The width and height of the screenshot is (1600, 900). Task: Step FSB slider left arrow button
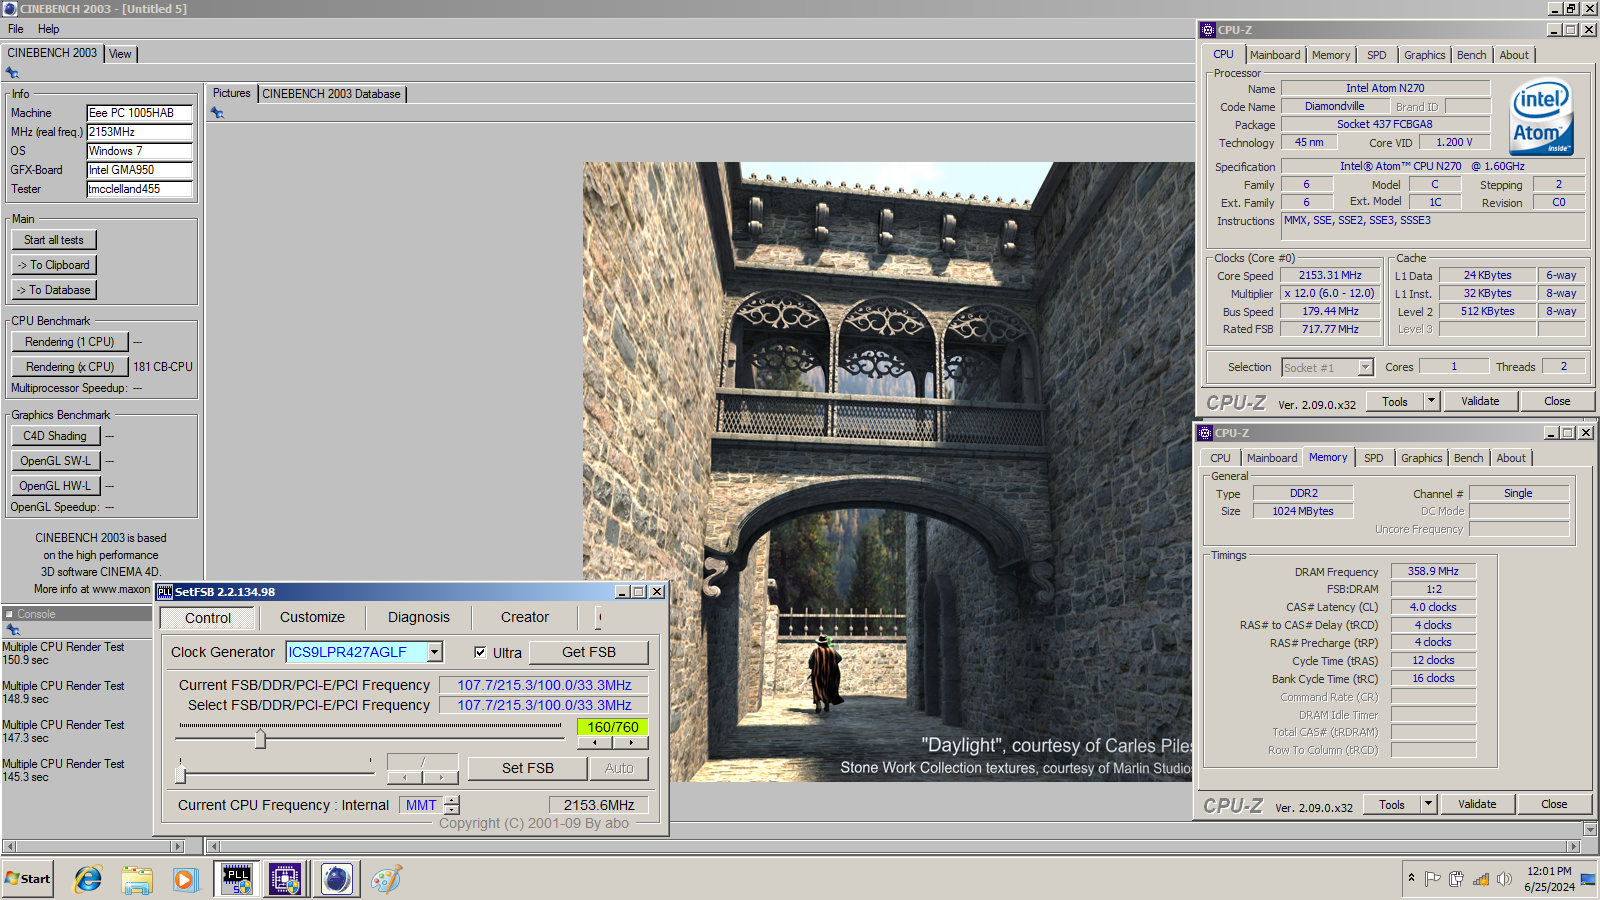[x=595, y=743]
